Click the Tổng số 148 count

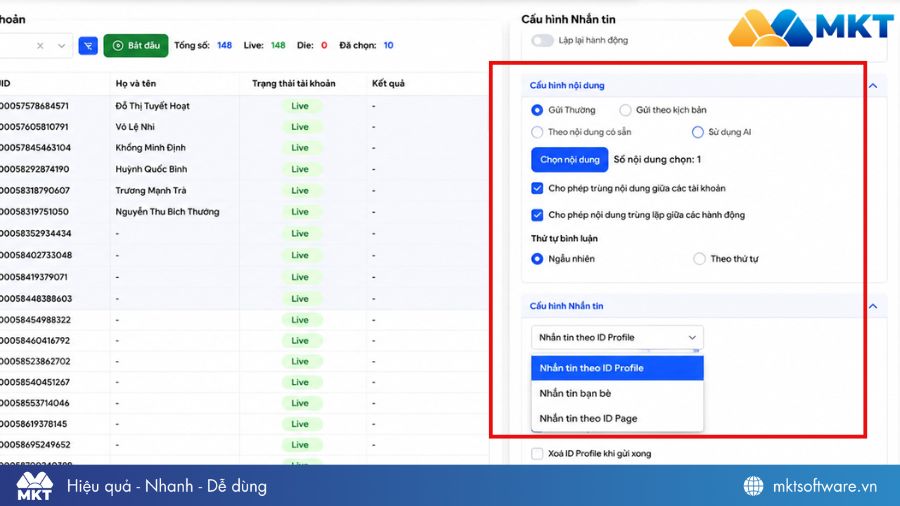point(224,45)
